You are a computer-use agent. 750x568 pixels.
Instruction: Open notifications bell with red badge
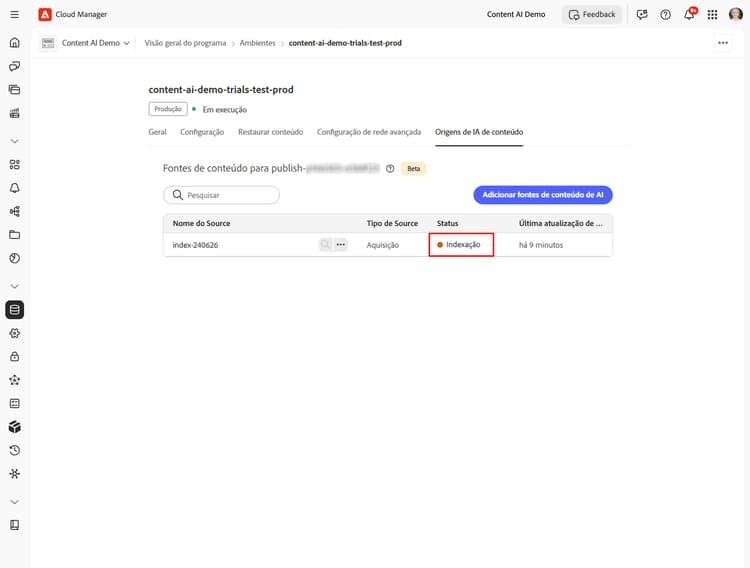689,14
